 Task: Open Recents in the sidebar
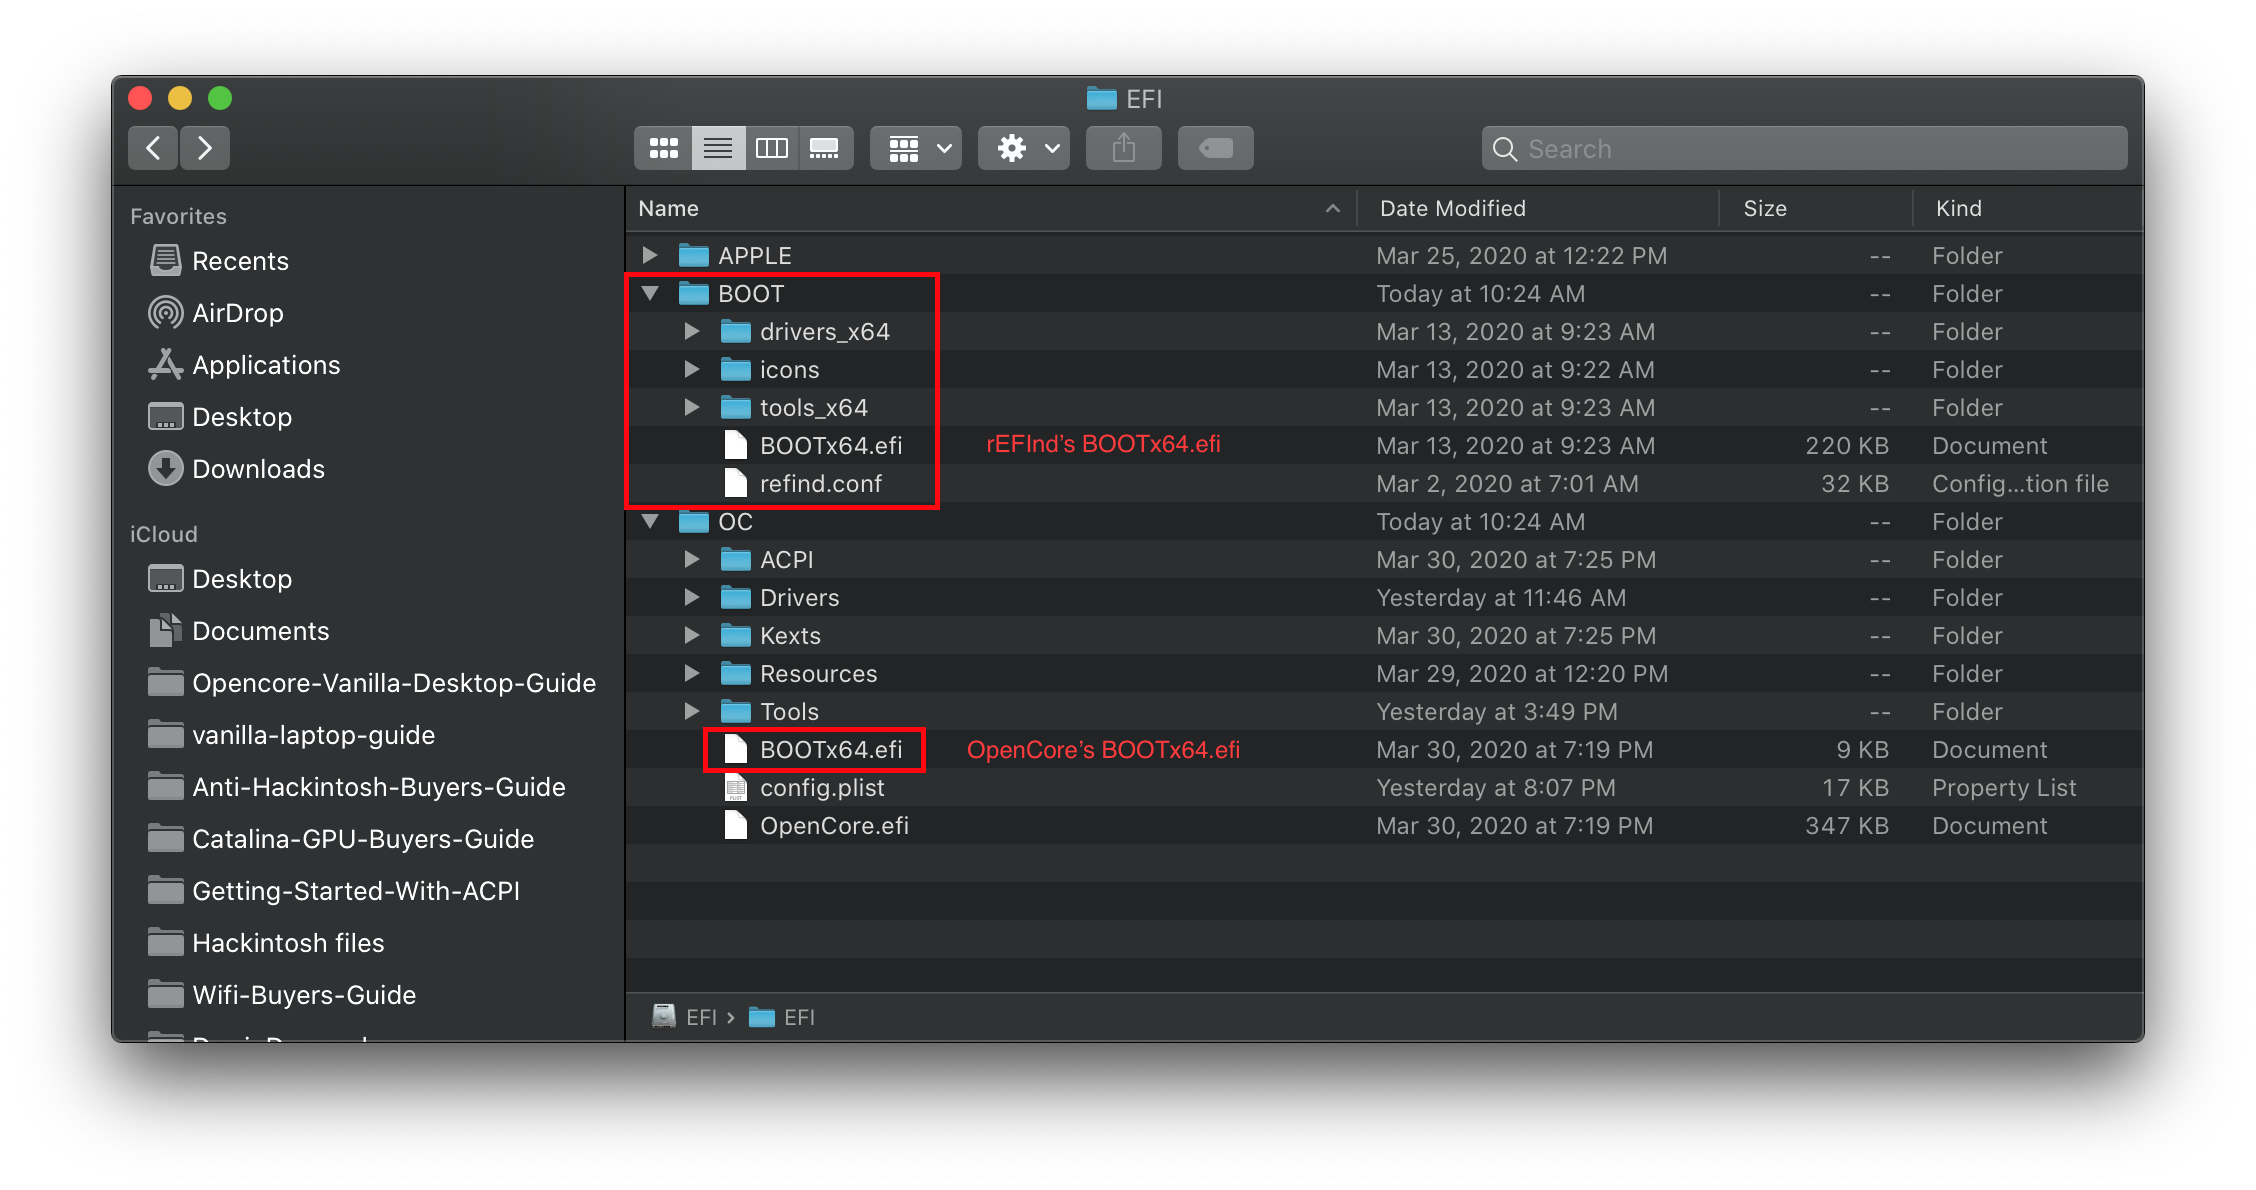[x=240, y=261]
